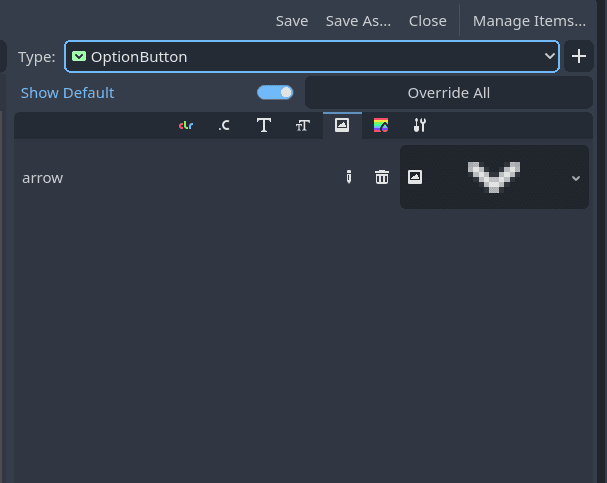607x483 pixels.
Task: Delete the arrow item with the trash icon
Action: pos(382,177)
